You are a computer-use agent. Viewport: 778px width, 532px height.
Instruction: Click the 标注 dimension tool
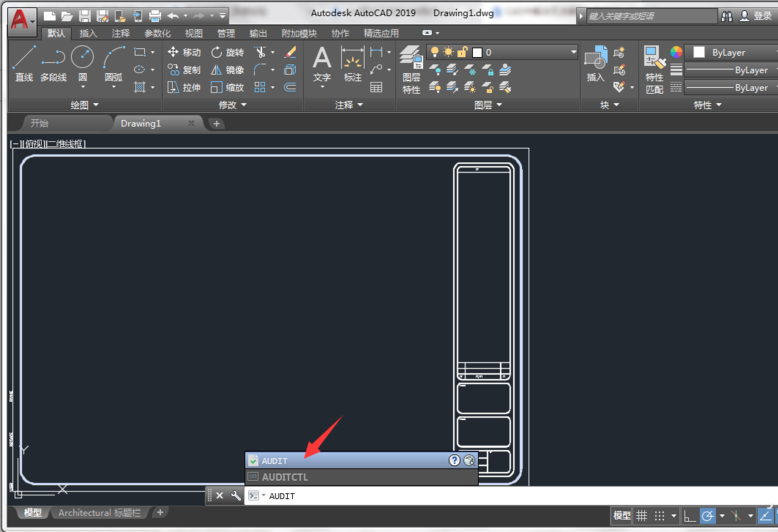coord(352,63)
